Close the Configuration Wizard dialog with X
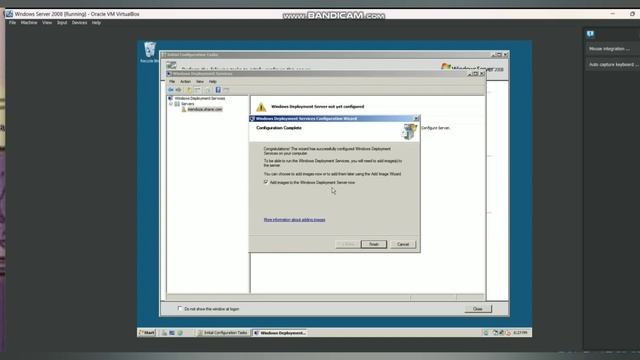 point(416,118)
